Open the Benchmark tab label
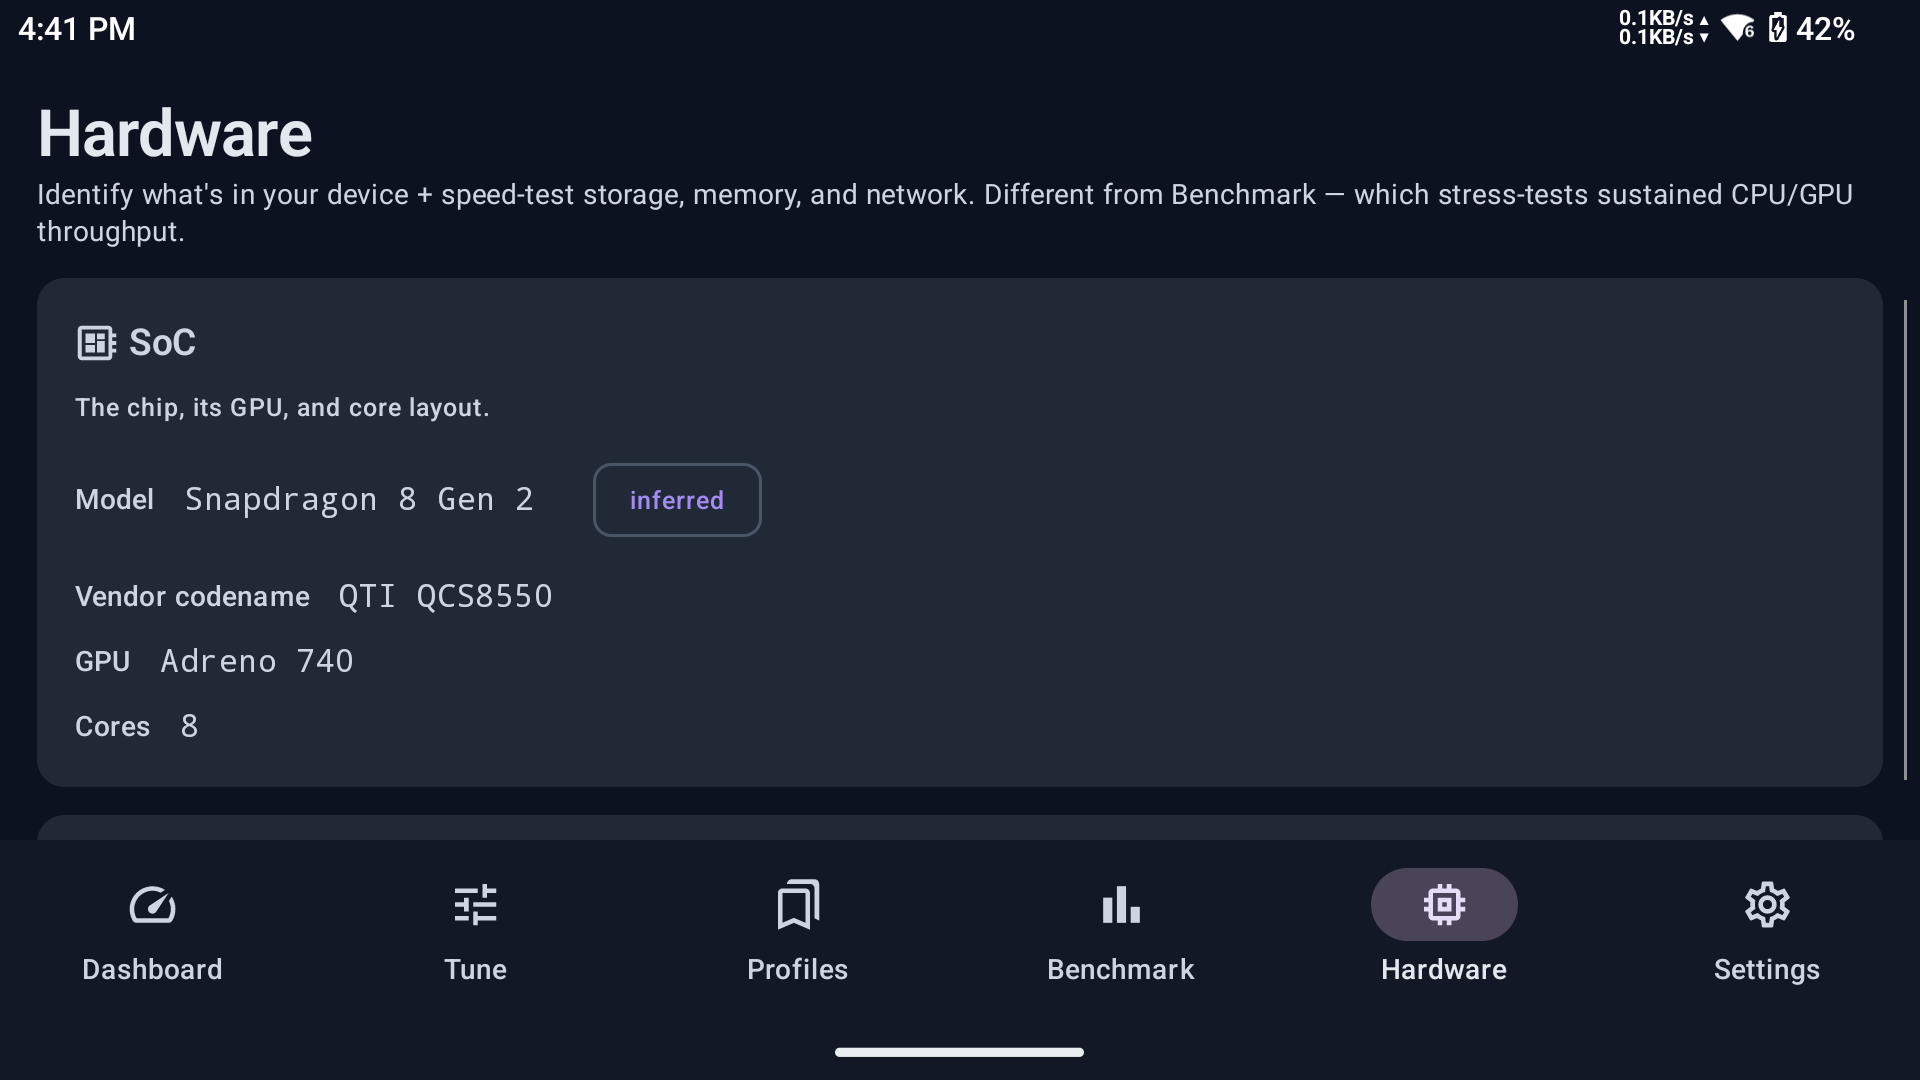 pos(1121,969)
